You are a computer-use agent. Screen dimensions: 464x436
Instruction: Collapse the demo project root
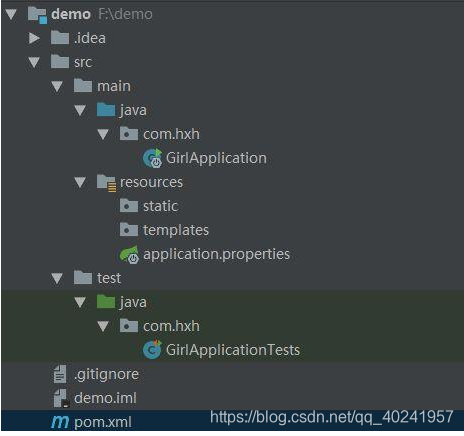pos(11,14)
